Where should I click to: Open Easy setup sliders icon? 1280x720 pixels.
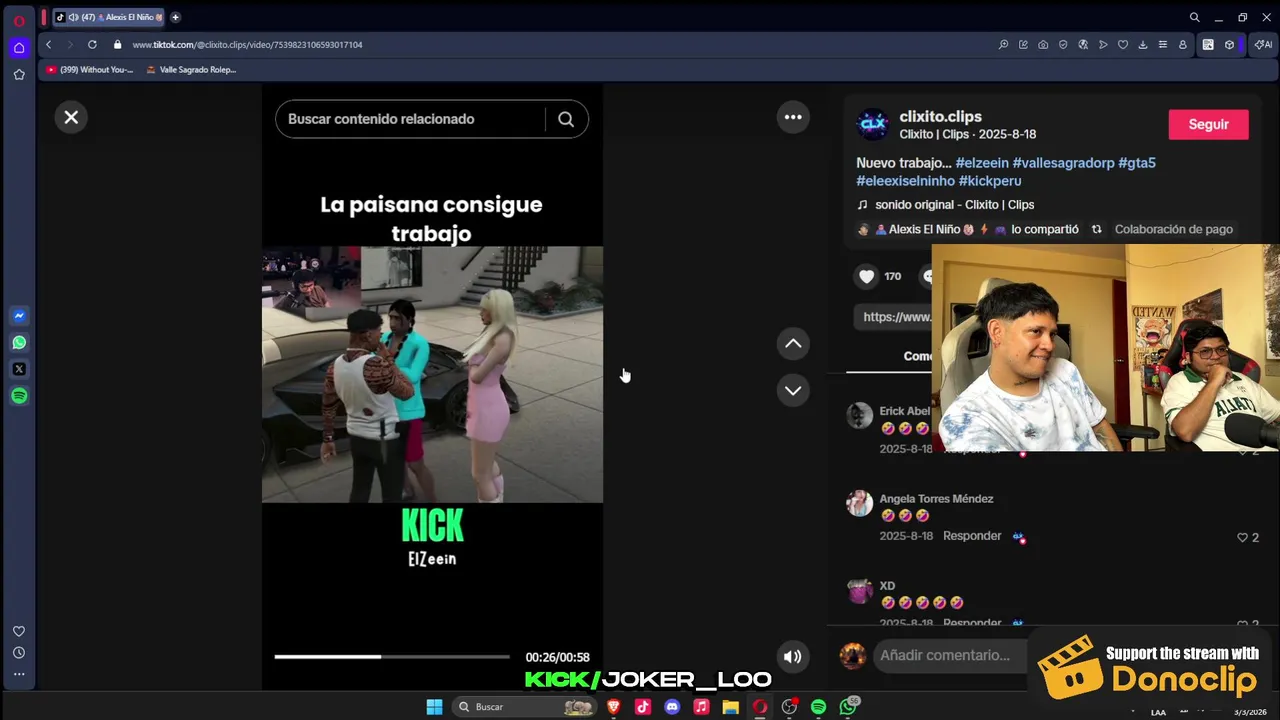[1163, 44]
